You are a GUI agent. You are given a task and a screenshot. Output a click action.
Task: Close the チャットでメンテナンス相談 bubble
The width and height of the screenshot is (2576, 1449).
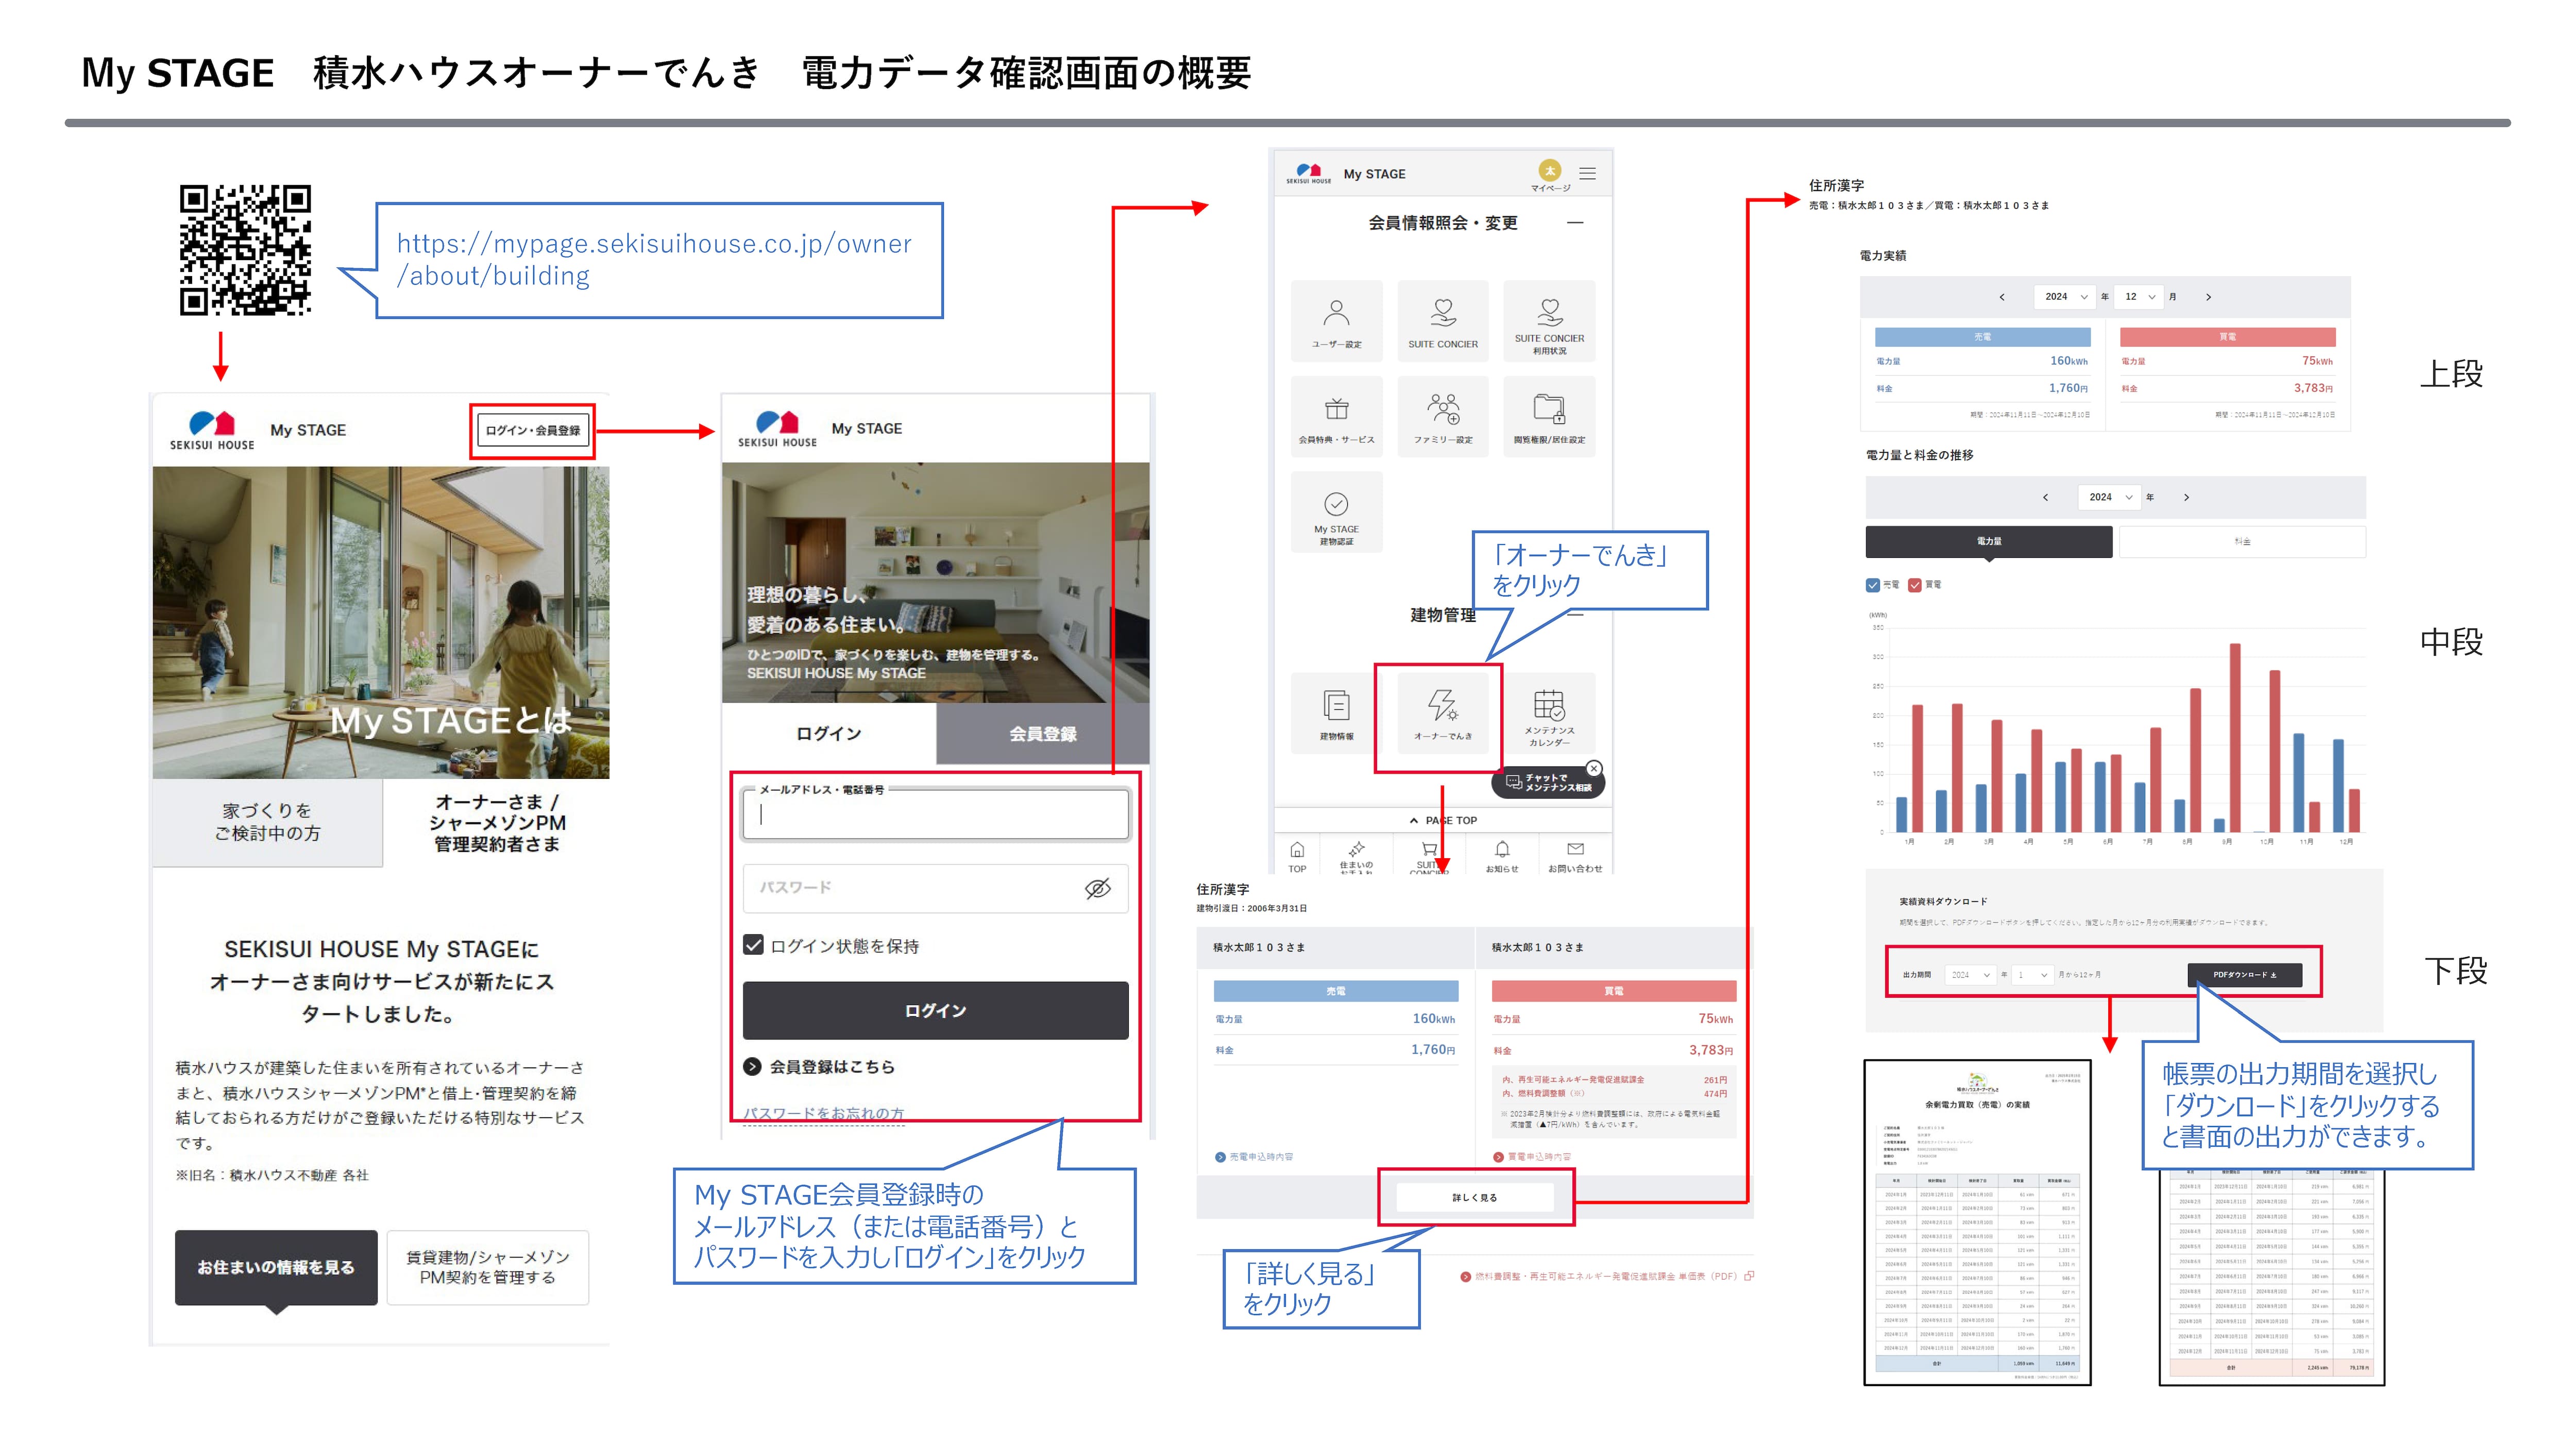pyautogui.click(x=1594, y=768)
